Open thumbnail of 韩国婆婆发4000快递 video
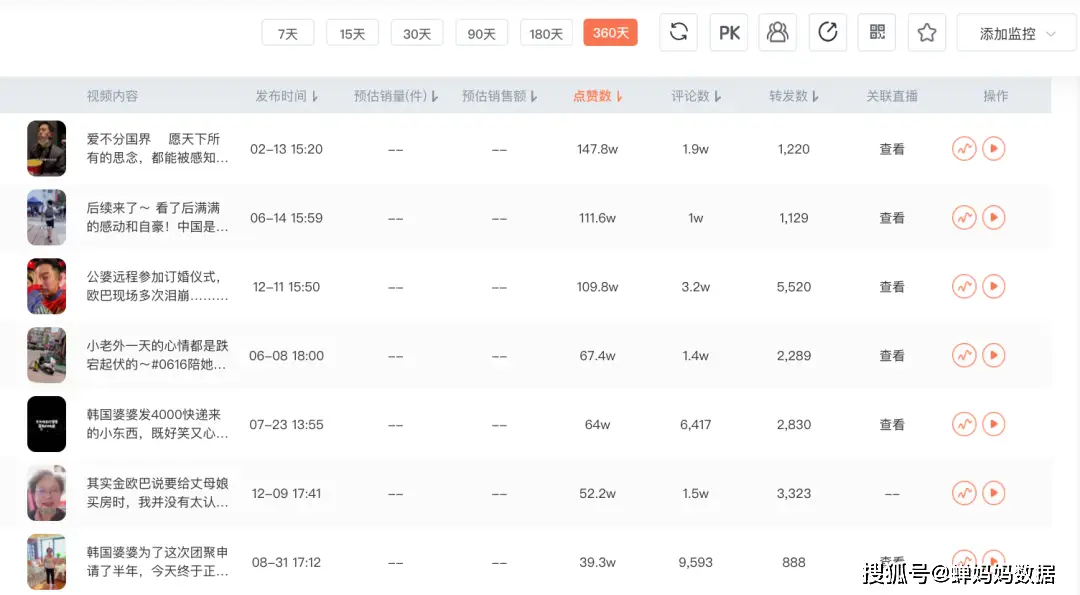Viewport: 1080px width, 595px height. point(46,424)
